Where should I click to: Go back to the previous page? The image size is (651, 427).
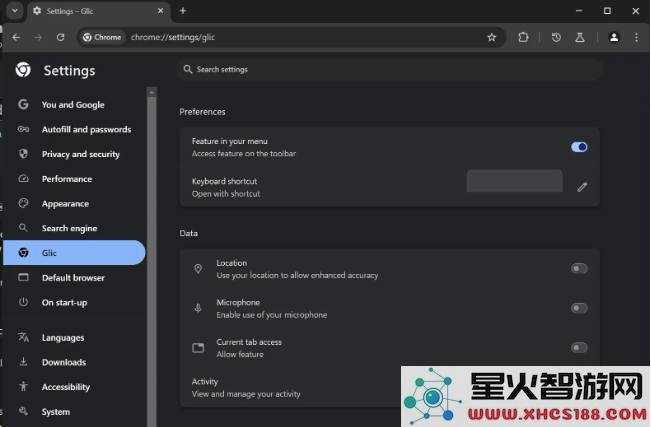tap(16, 37)
